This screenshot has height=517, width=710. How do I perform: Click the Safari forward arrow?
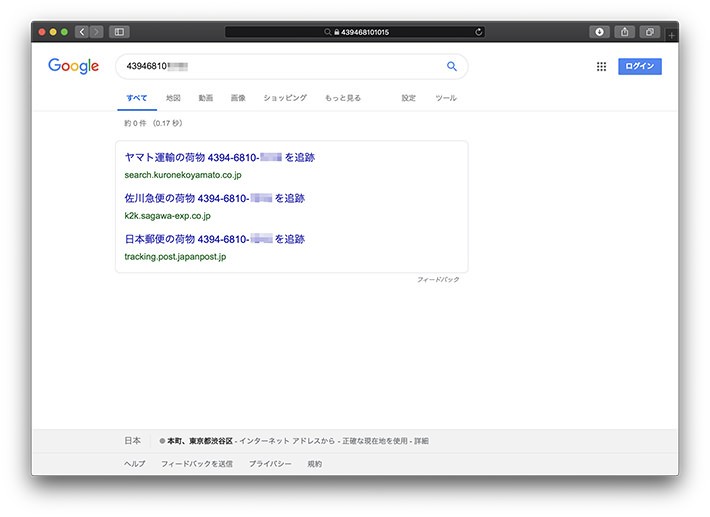(x=96, y=32)
